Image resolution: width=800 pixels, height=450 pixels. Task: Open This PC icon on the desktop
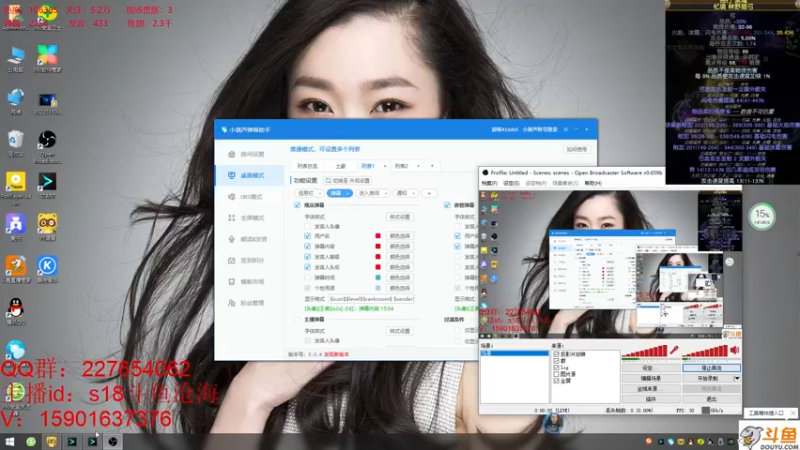[15, 60]
